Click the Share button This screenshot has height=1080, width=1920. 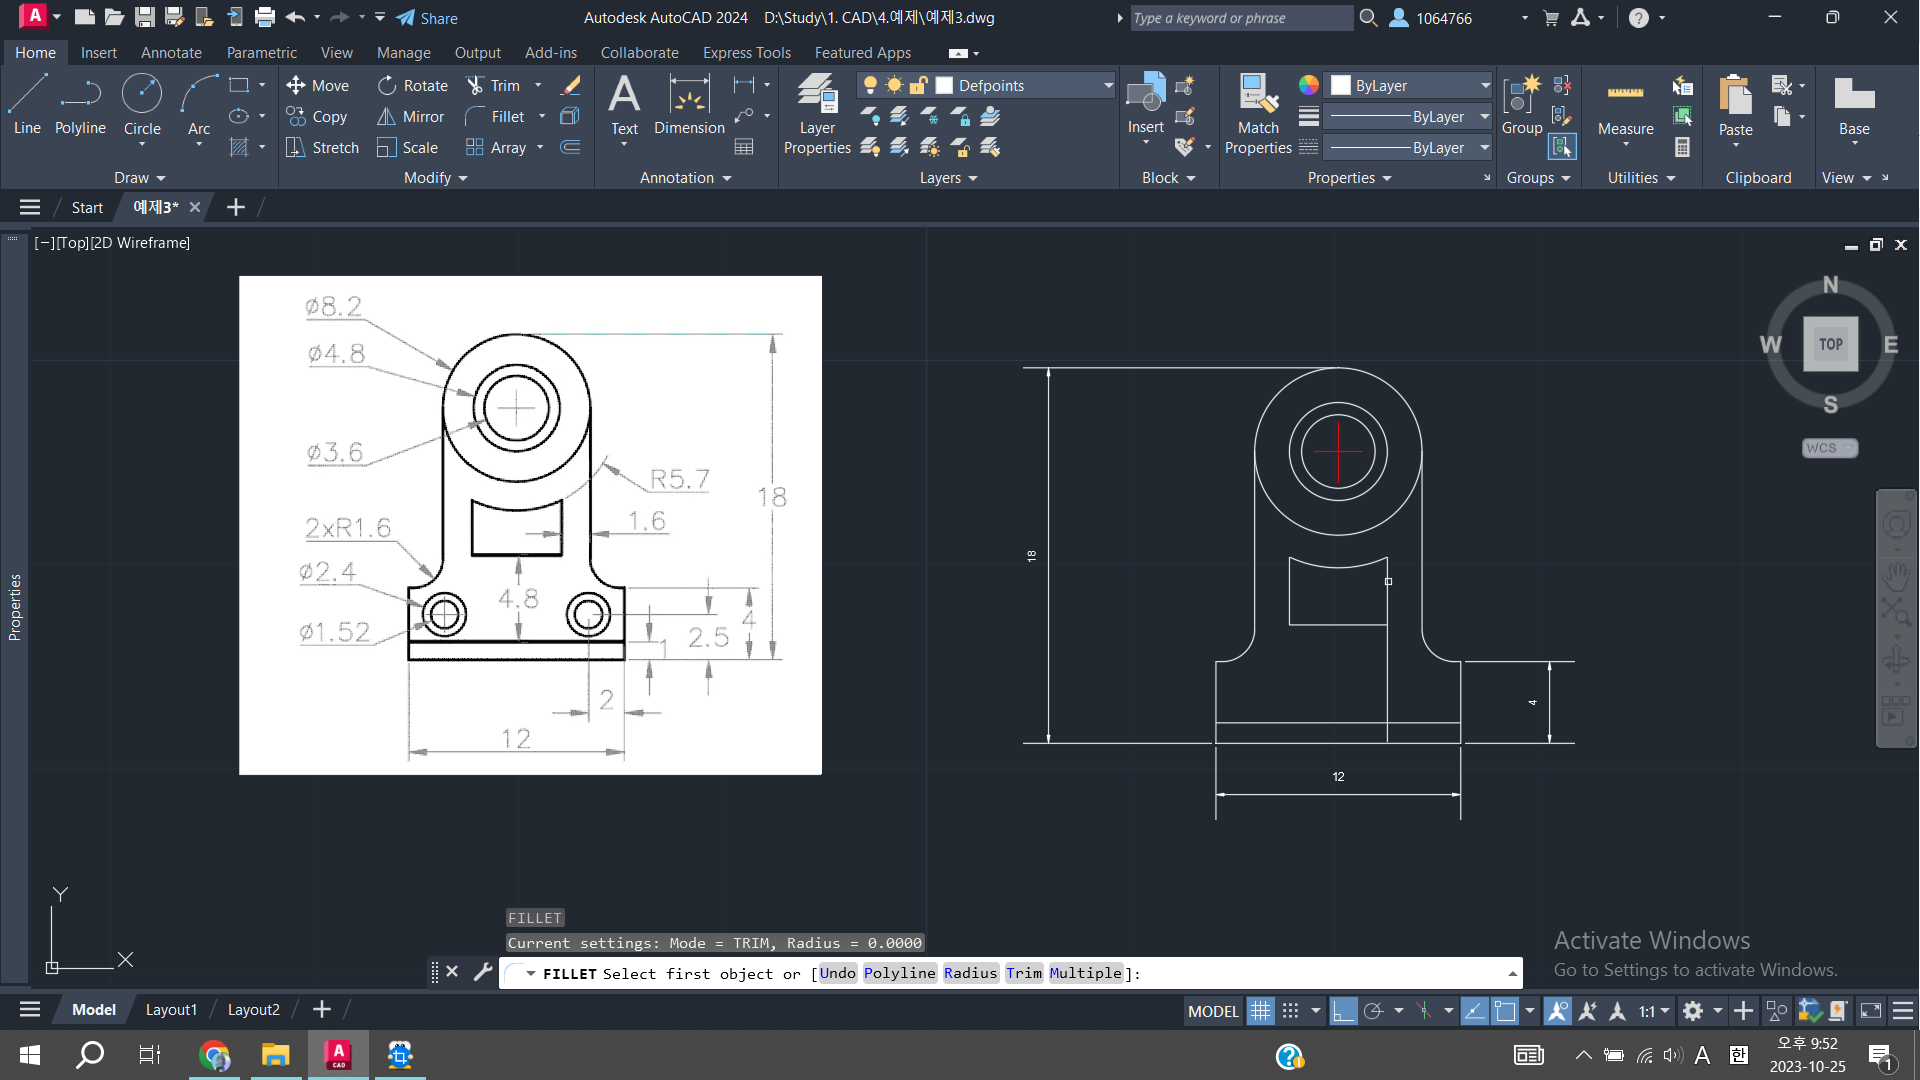(x=427, y=18)
